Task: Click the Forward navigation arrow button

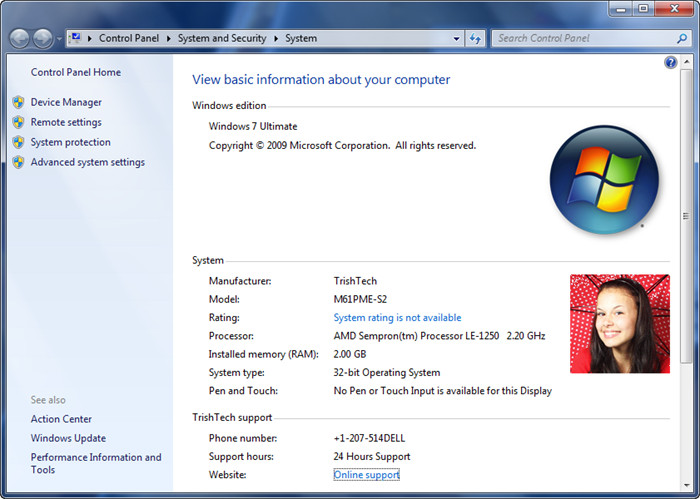Action: pos(43,38)
